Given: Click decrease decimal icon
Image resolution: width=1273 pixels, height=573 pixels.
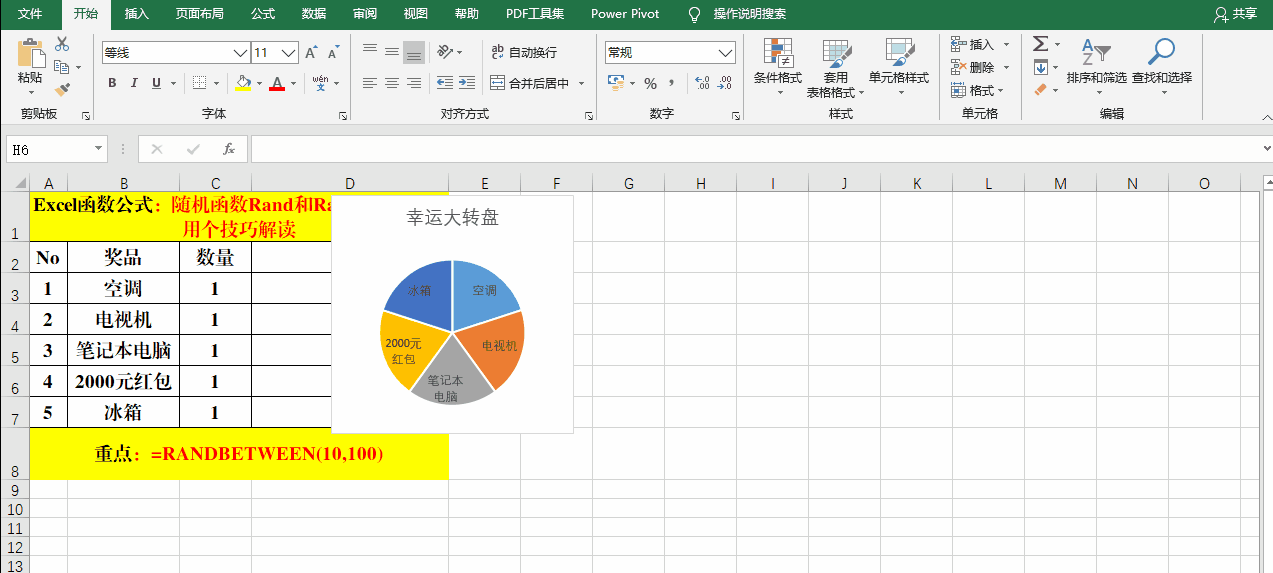Looking at the screenshot, I should click(x=724, y=83).
